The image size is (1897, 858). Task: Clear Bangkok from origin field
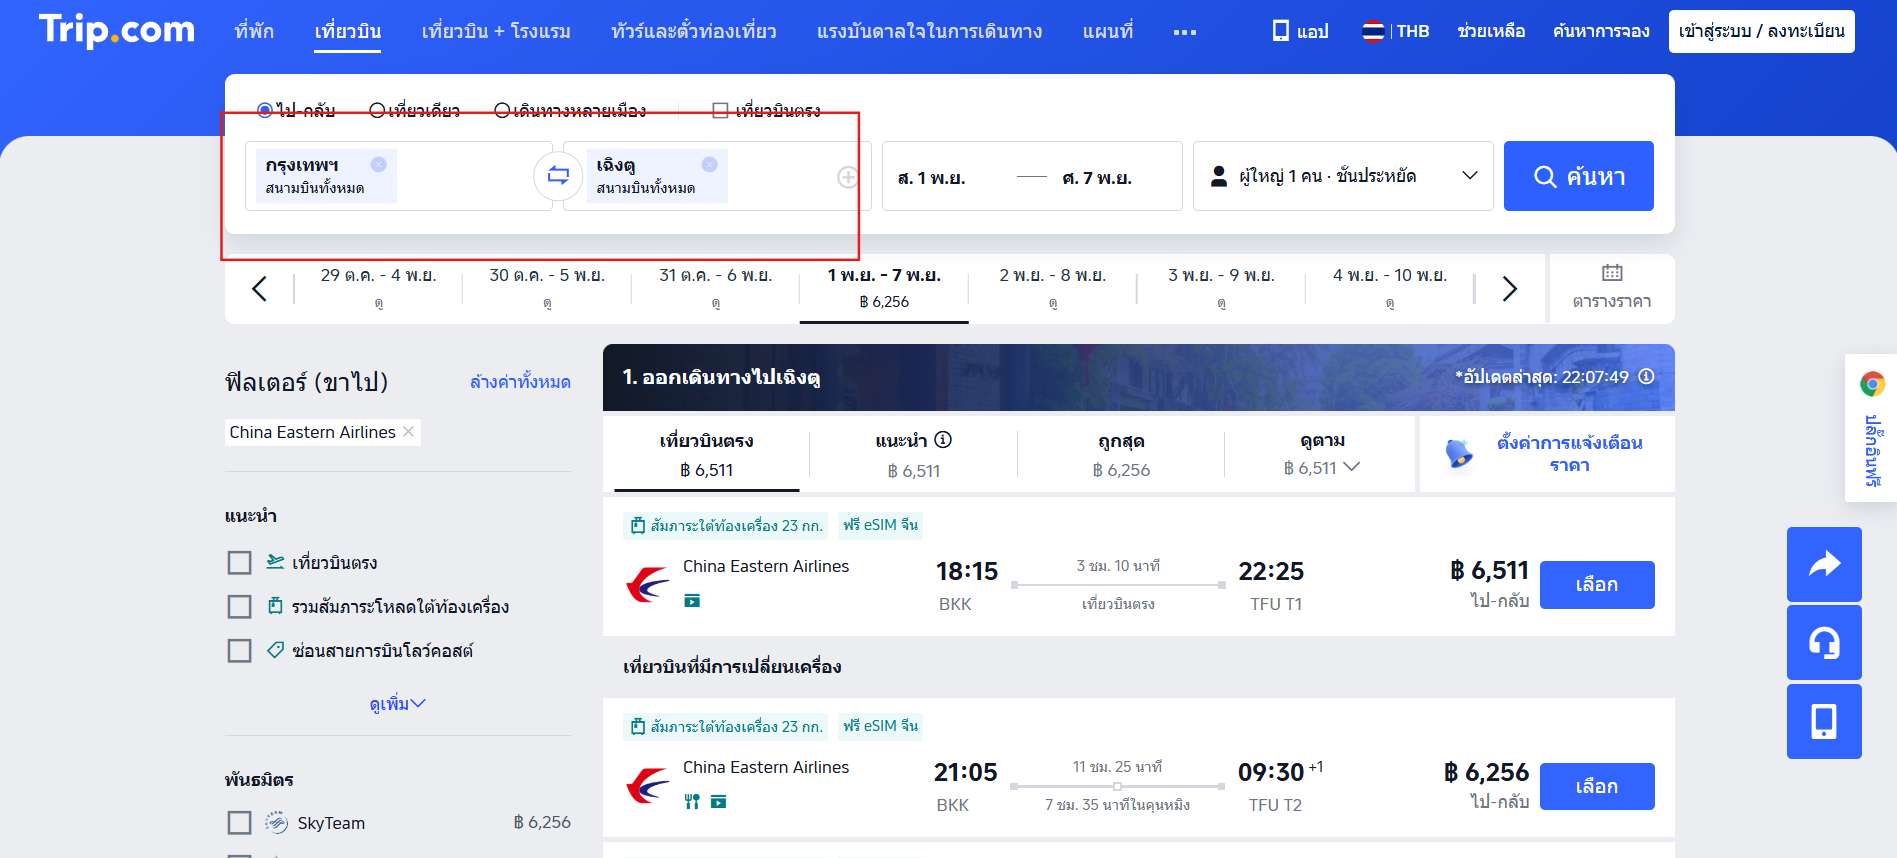coord(378,165)
